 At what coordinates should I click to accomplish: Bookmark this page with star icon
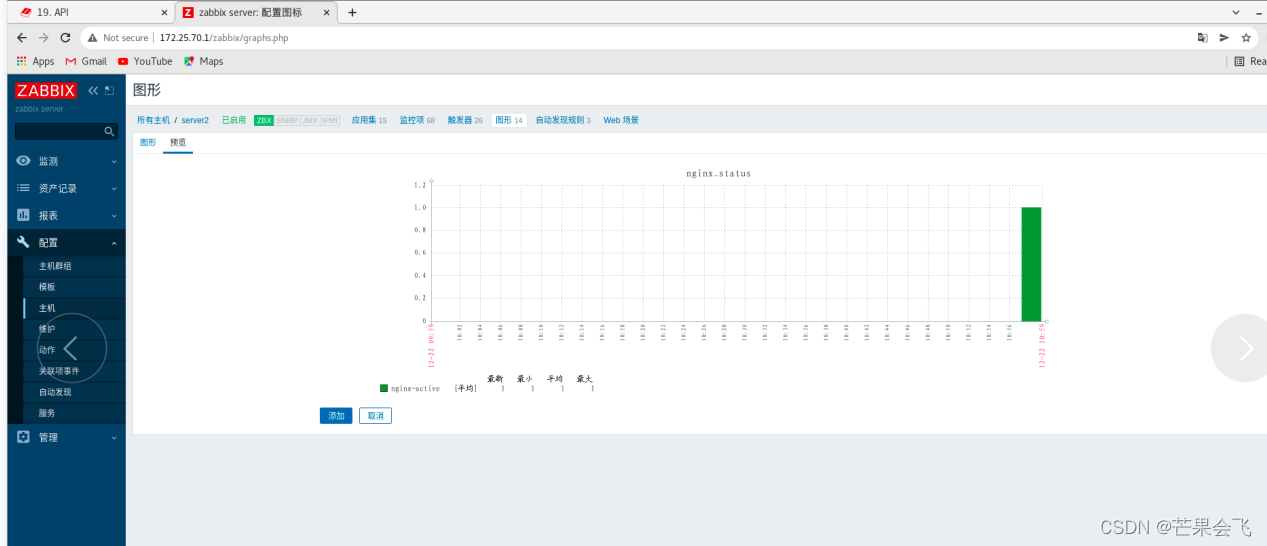[x=1246, y=37]
